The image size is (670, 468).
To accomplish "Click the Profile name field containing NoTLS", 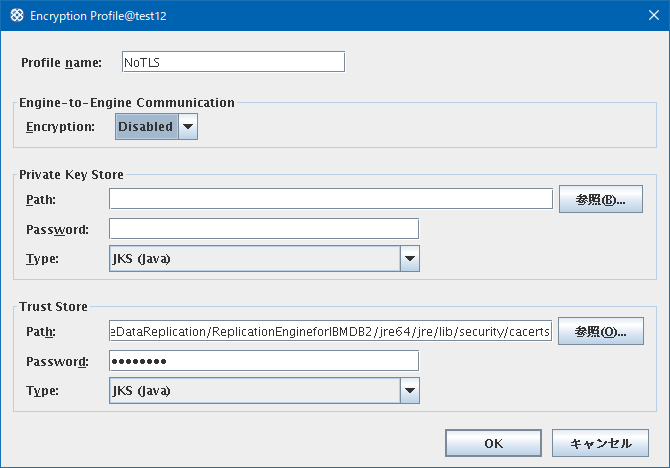I will [233, 62].
